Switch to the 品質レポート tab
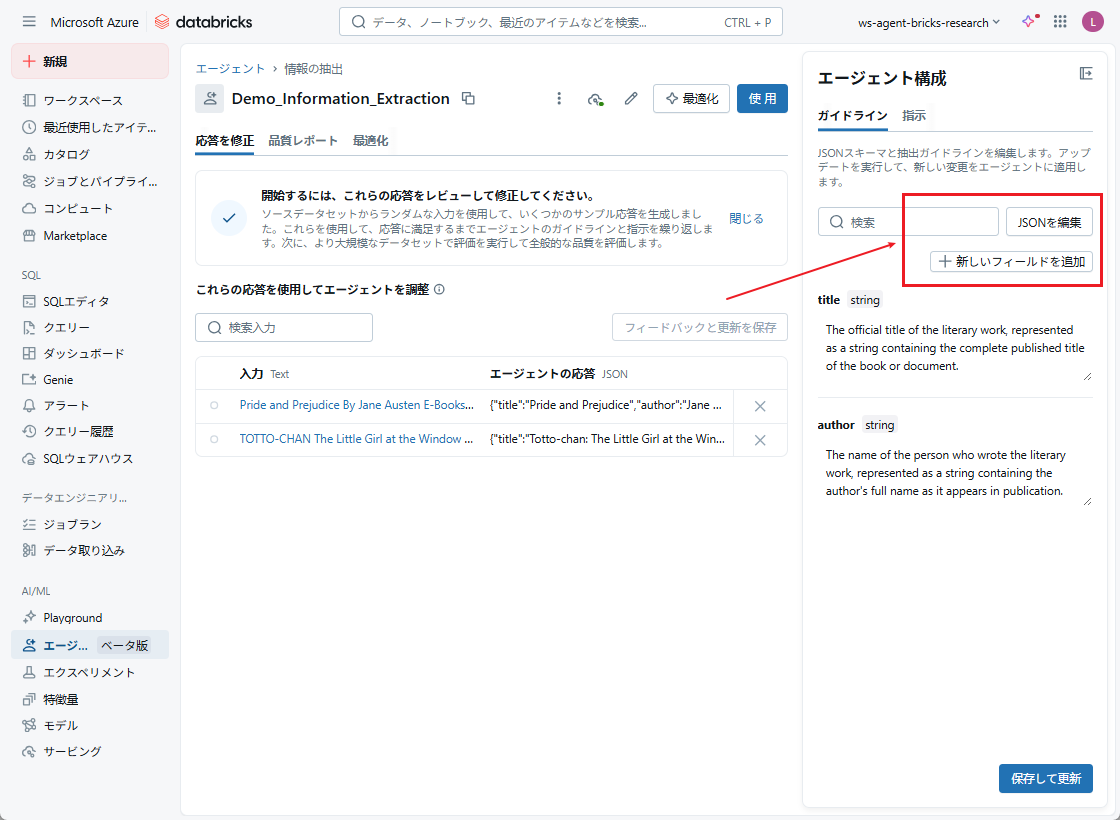 (303, 141)
